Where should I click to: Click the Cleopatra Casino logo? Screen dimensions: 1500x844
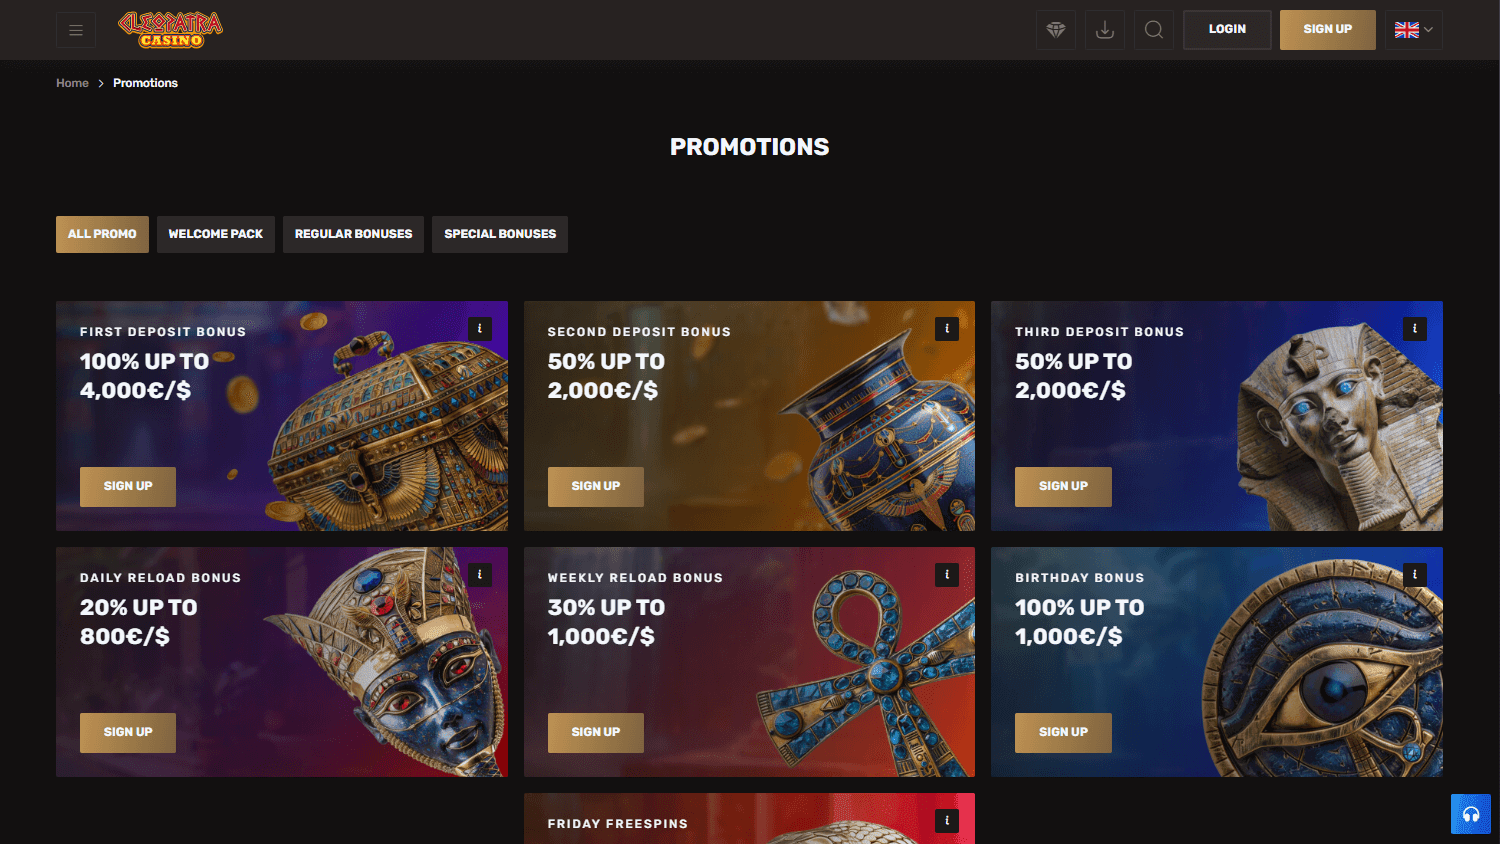pyautogui.click(x=171, y=29)
